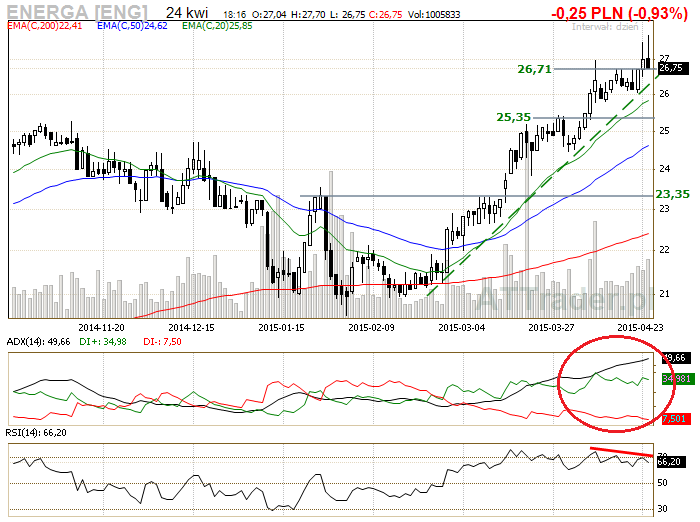Click the Interwał: dzień label

click(605, 27)
